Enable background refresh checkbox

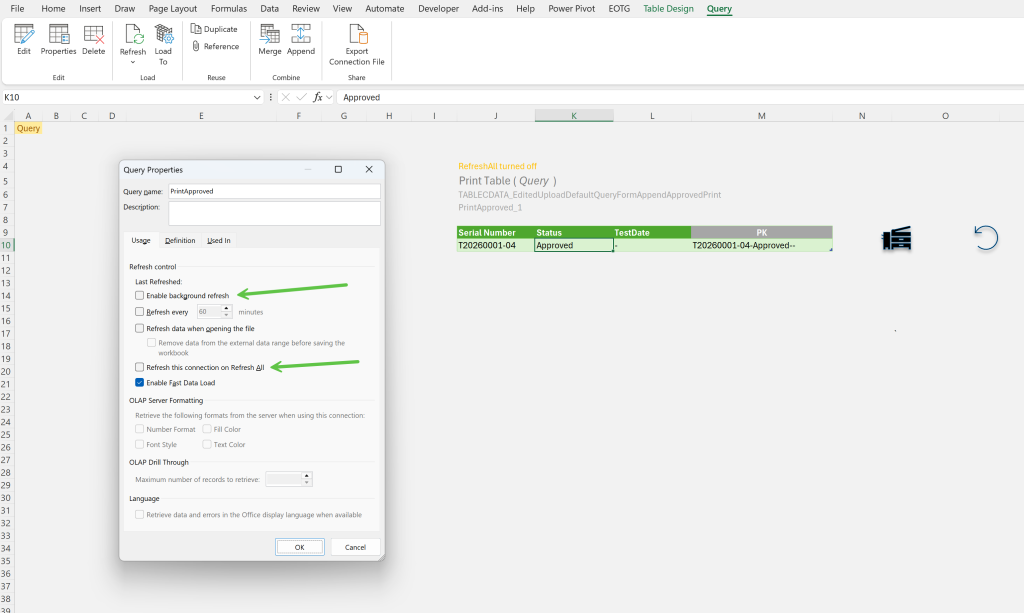click(x=139, y=296)
